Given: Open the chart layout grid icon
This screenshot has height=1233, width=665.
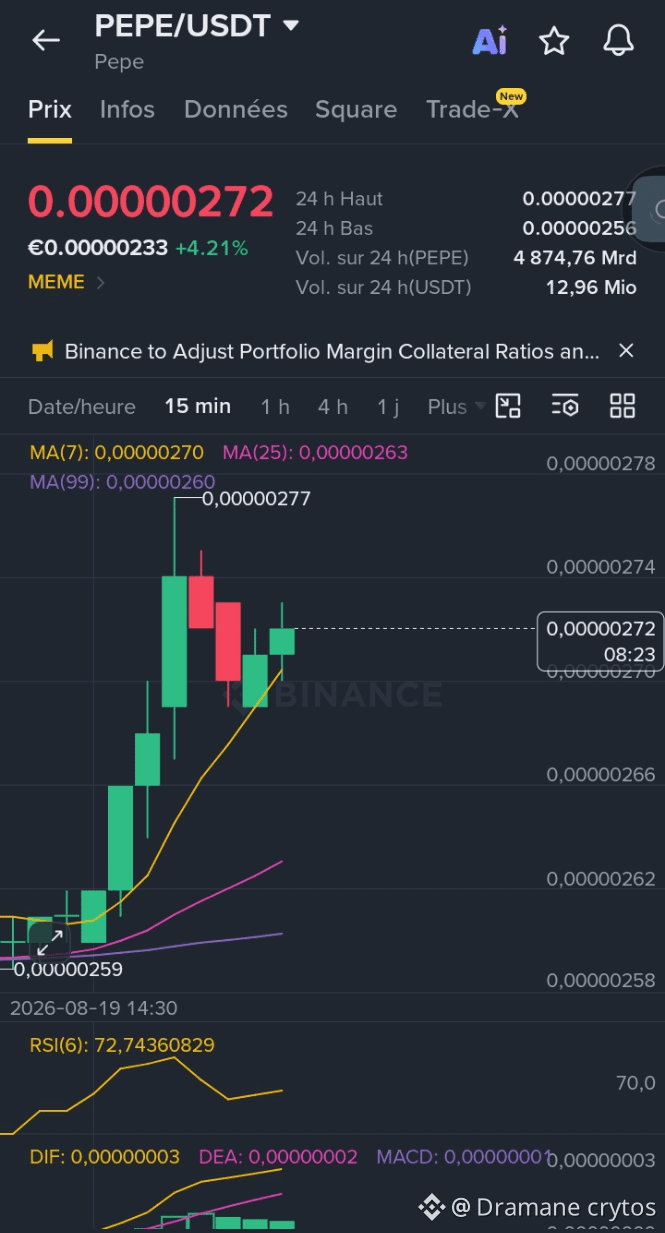Looking at the screenshot, I should click(622, 405).
